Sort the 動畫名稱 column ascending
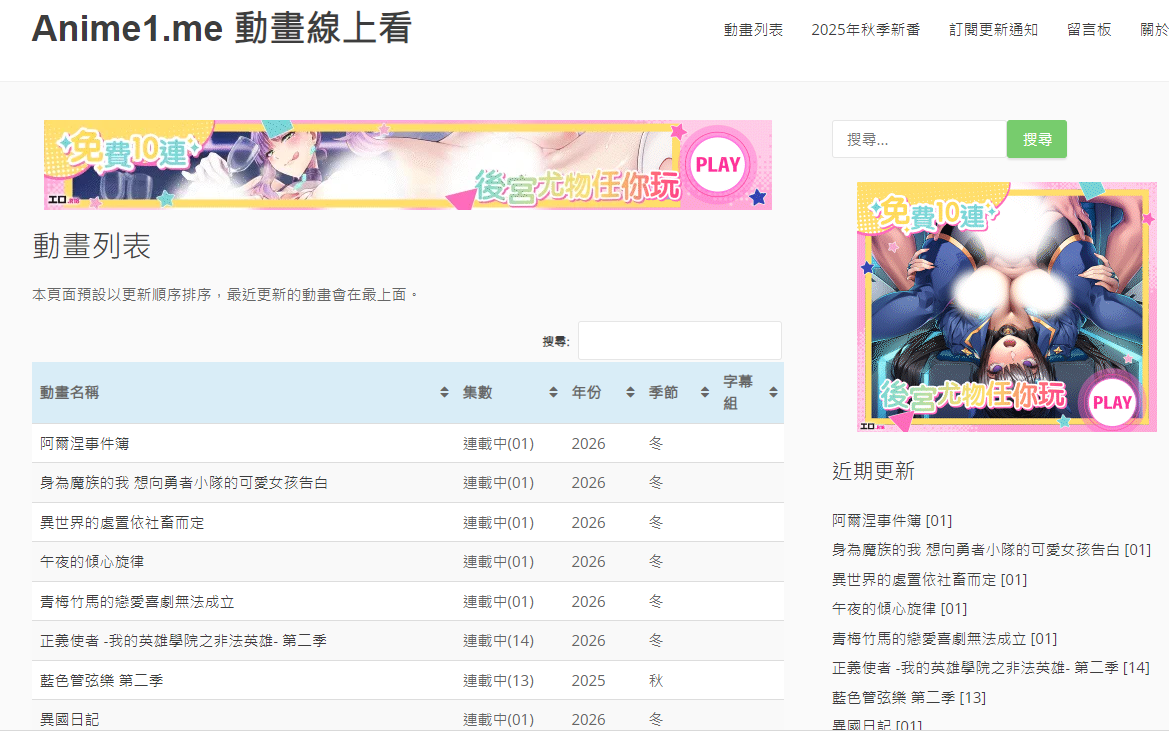This screenshot has width=1169, height=731. coord(444,392)
